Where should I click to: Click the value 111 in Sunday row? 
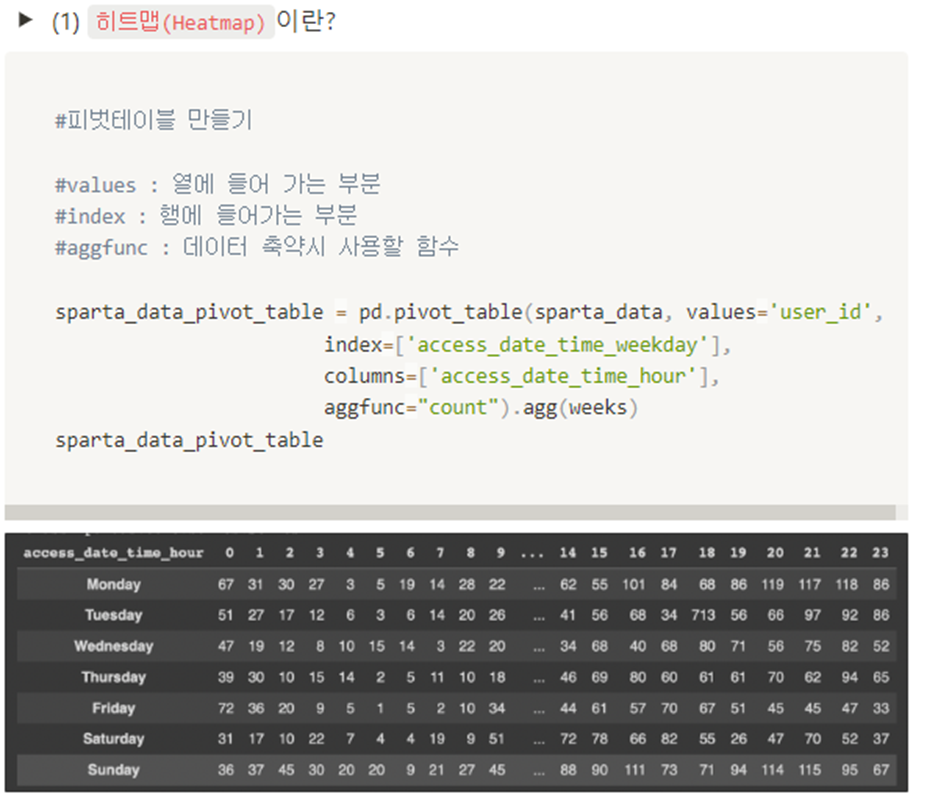click(634, 770)
